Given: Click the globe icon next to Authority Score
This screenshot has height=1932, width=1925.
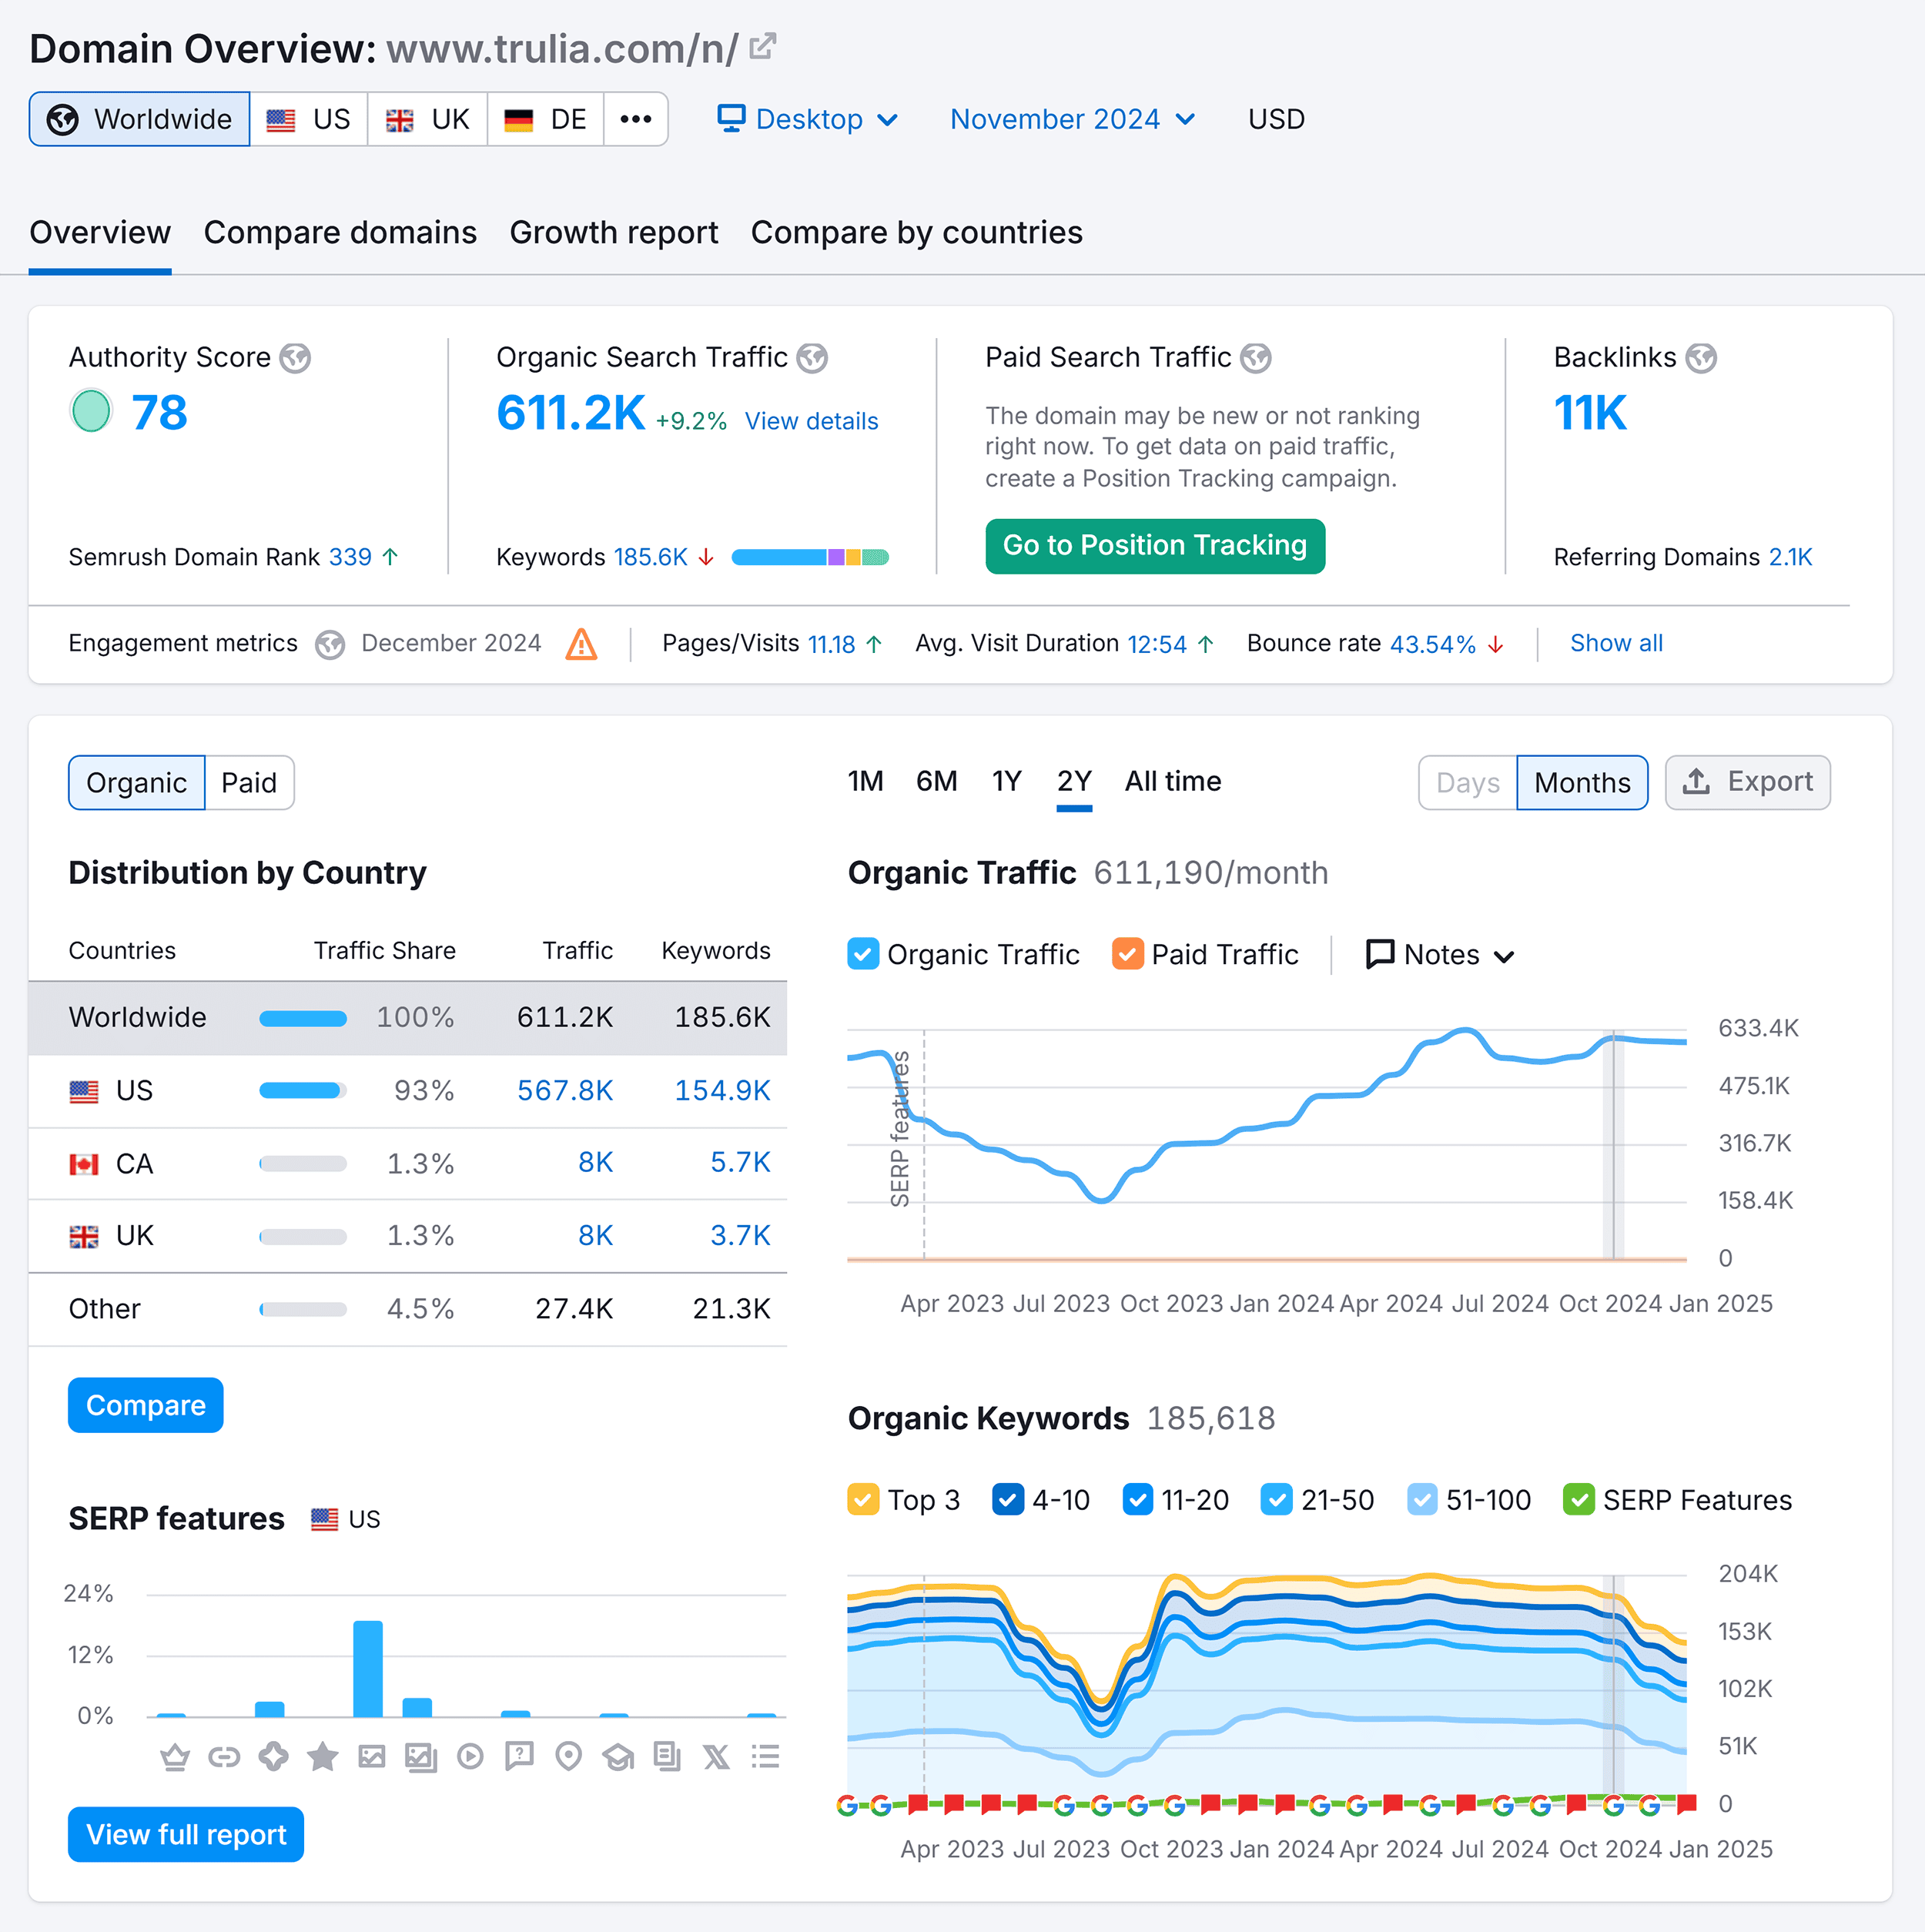Looking at the screenshot, I should click(x=295, y=358).
